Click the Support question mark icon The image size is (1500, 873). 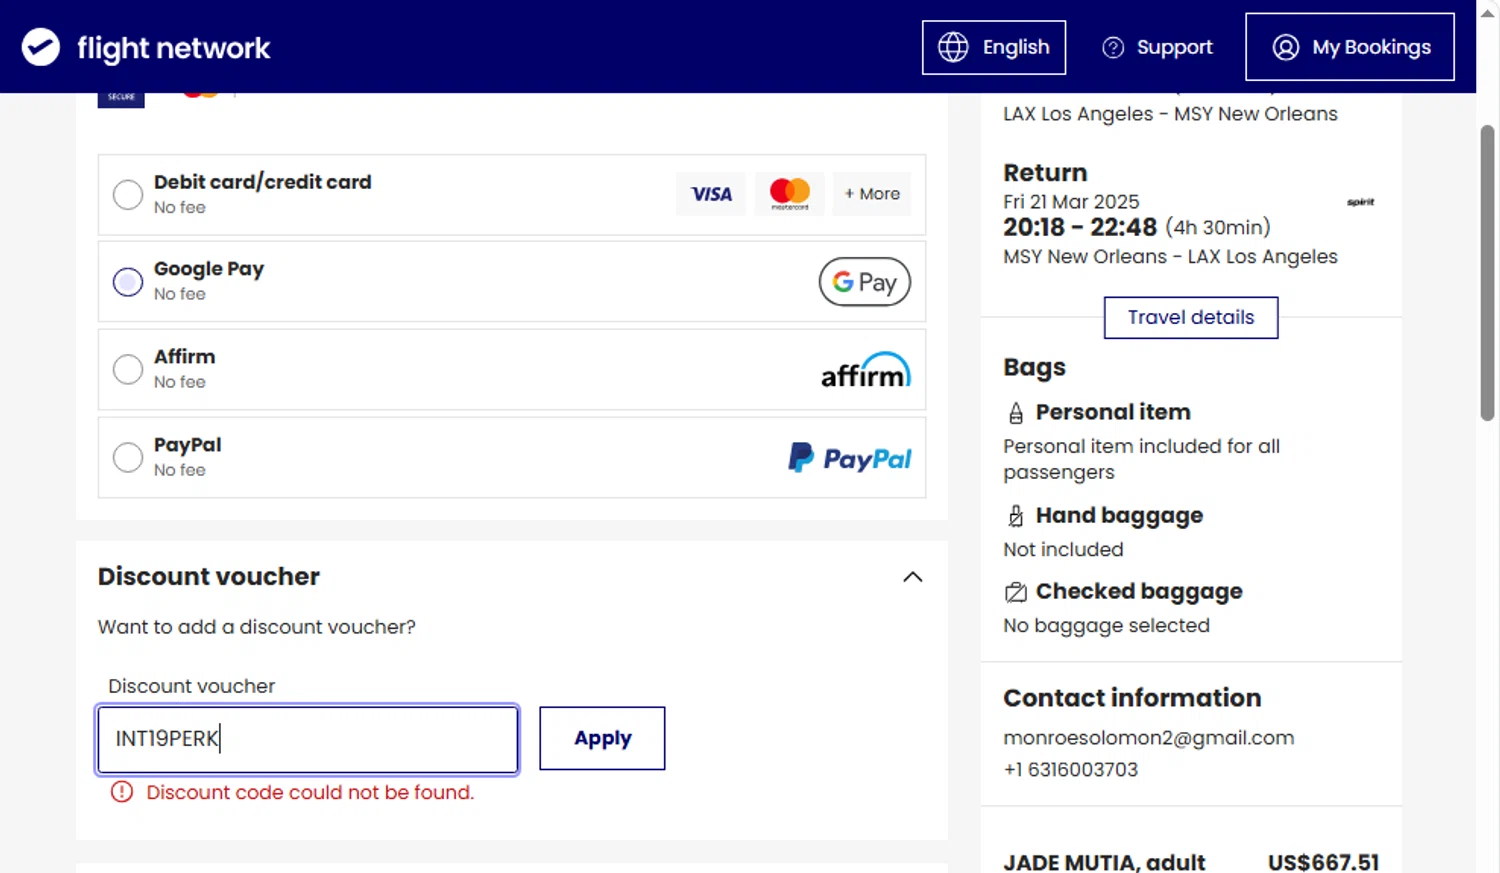1113,48
